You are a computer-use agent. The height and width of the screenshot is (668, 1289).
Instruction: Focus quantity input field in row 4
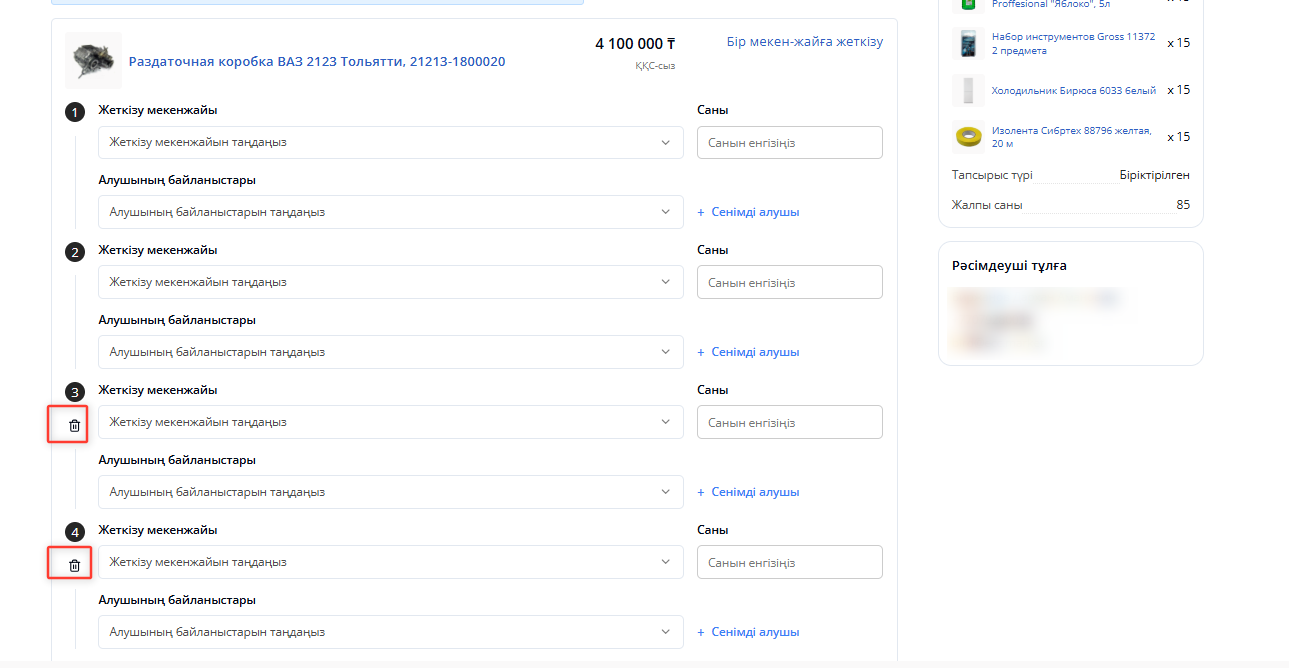789,562
